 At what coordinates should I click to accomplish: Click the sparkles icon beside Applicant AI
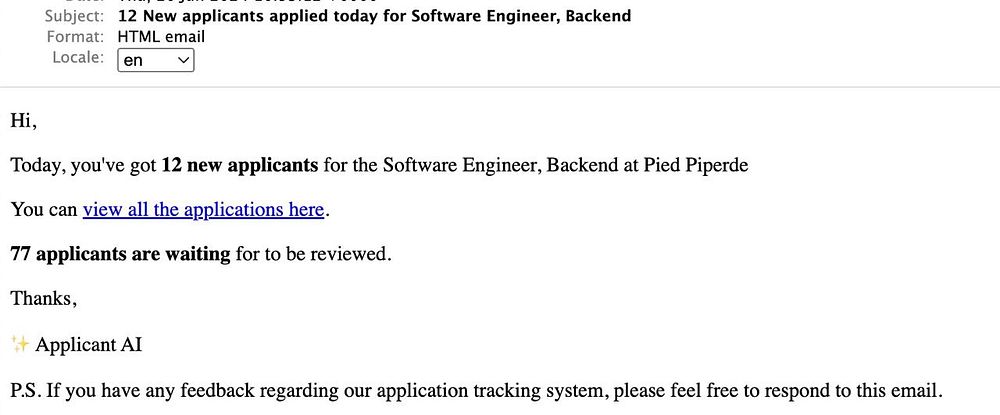(20, 345)
